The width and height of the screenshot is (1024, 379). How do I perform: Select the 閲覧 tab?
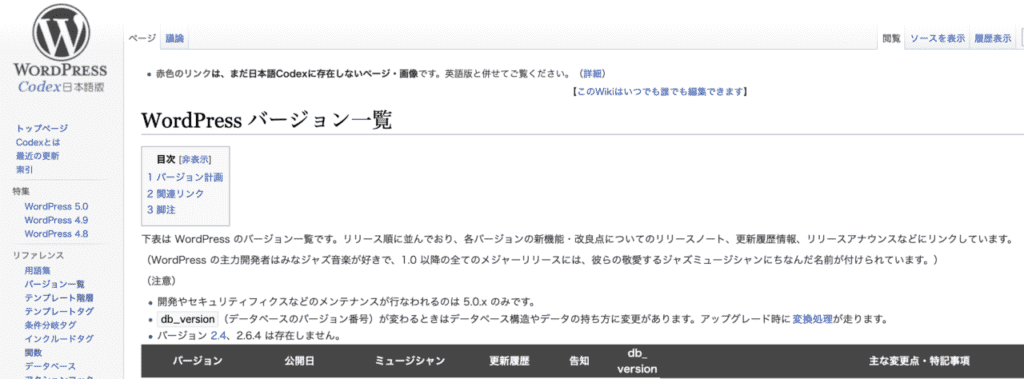(x=891, y=39)
